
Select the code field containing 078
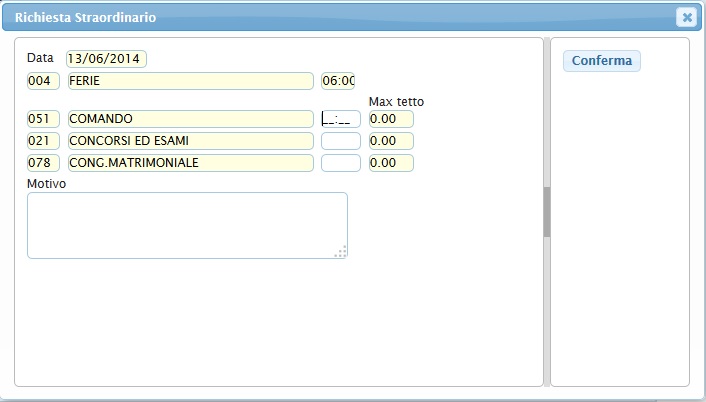coord(44,163)
